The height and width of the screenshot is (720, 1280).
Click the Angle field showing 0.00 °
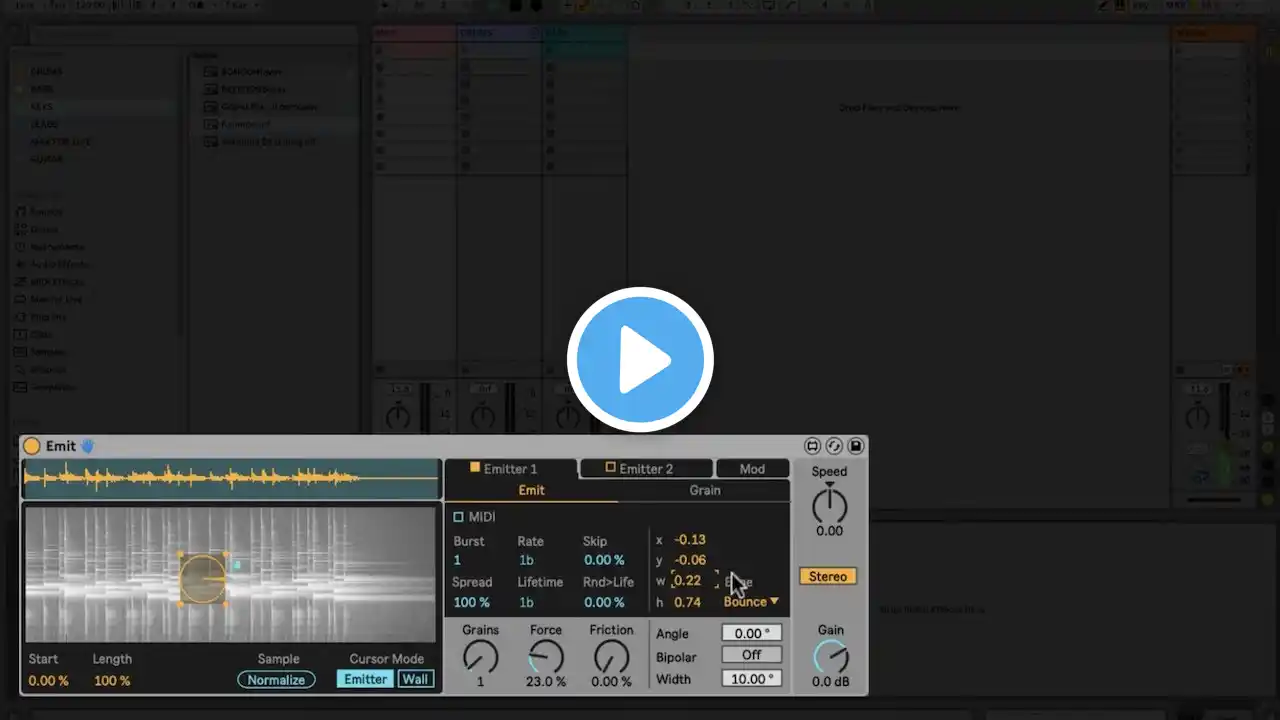point(751,633)
